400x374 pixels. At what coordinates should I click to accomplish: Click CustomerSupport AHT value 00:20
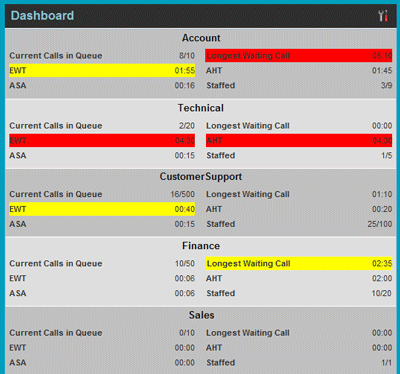pyautogui.click(x=382, y=209)
